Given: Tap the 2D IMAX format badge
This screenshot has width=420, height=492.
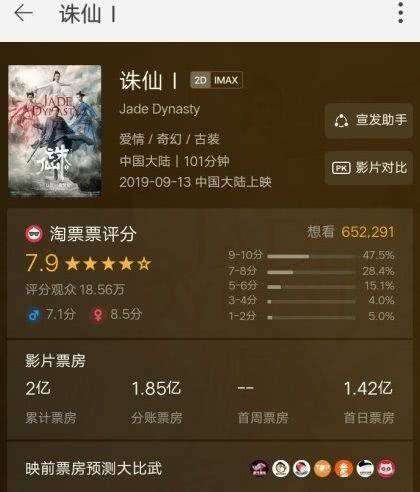Looking at the screenshot, I should tap(216, 80).
